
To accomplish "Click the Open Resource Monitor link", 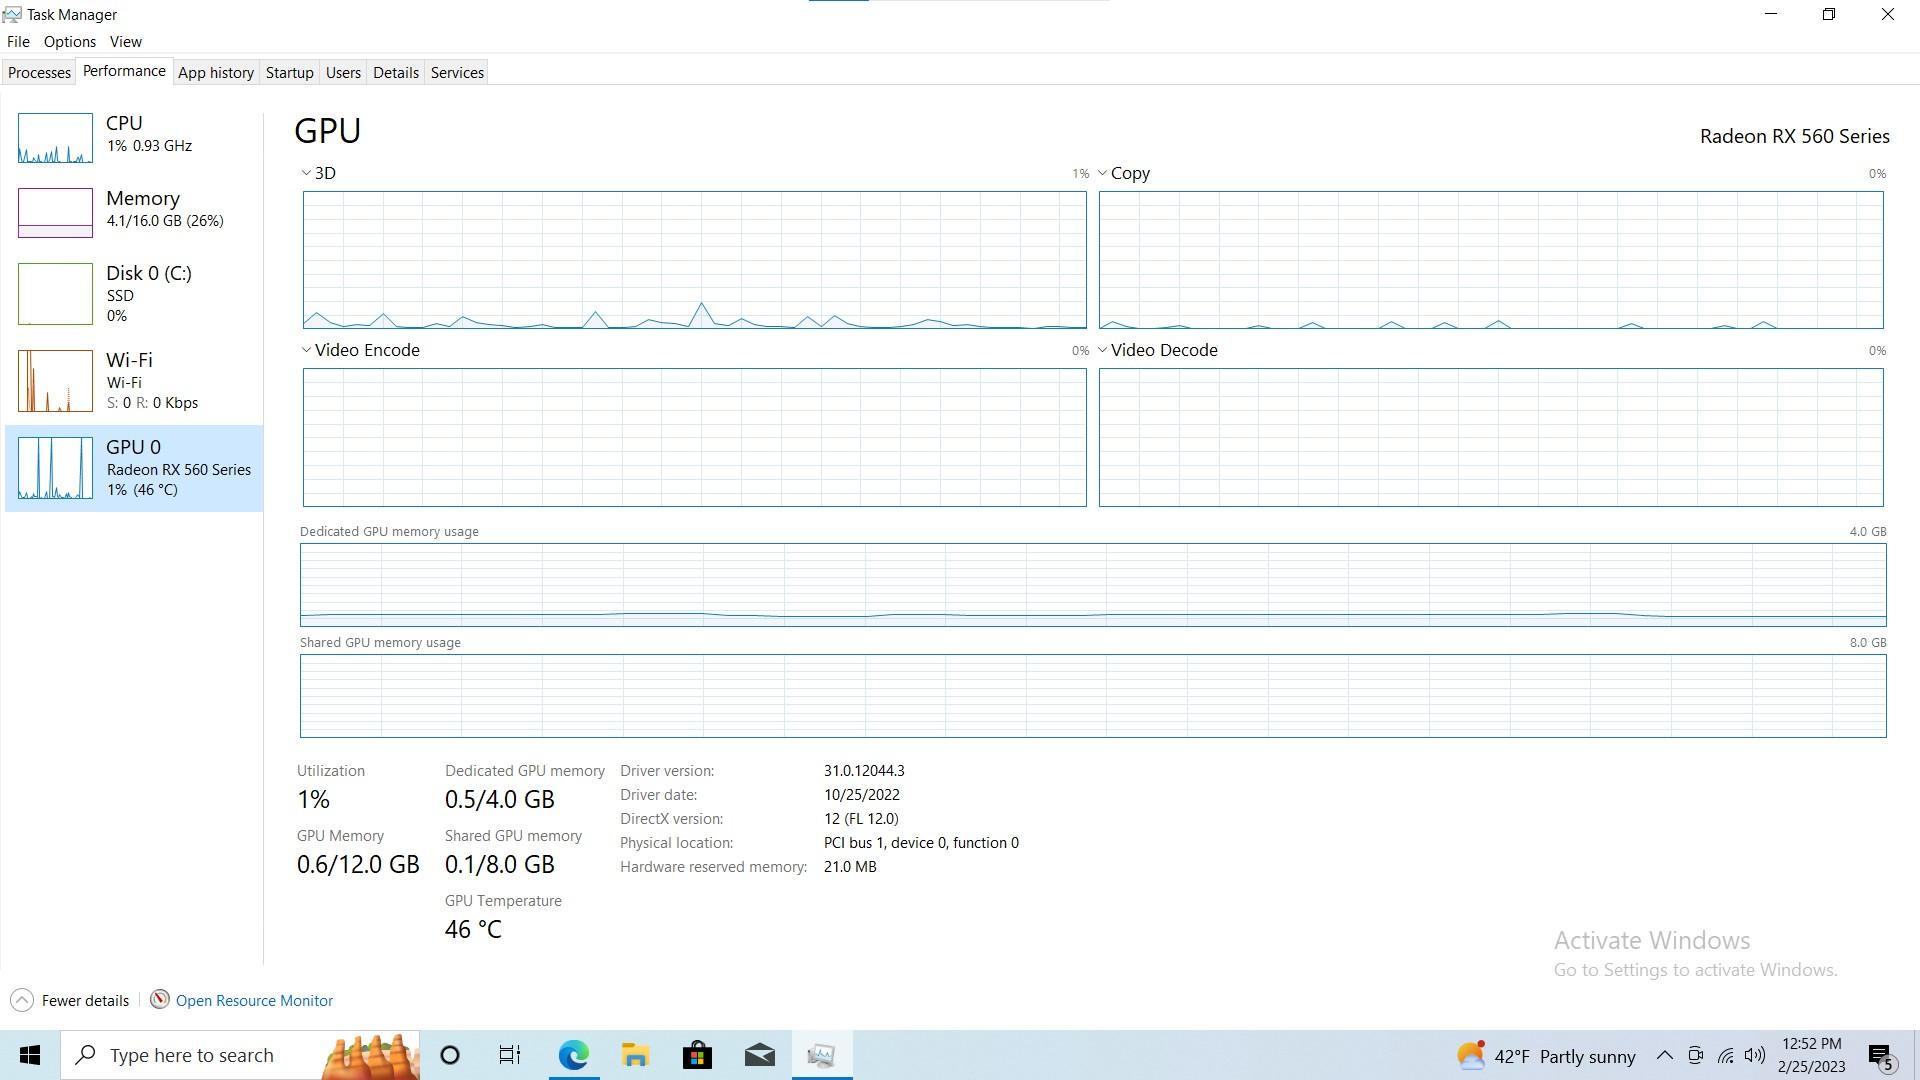I will click(x=254, y=1000).
